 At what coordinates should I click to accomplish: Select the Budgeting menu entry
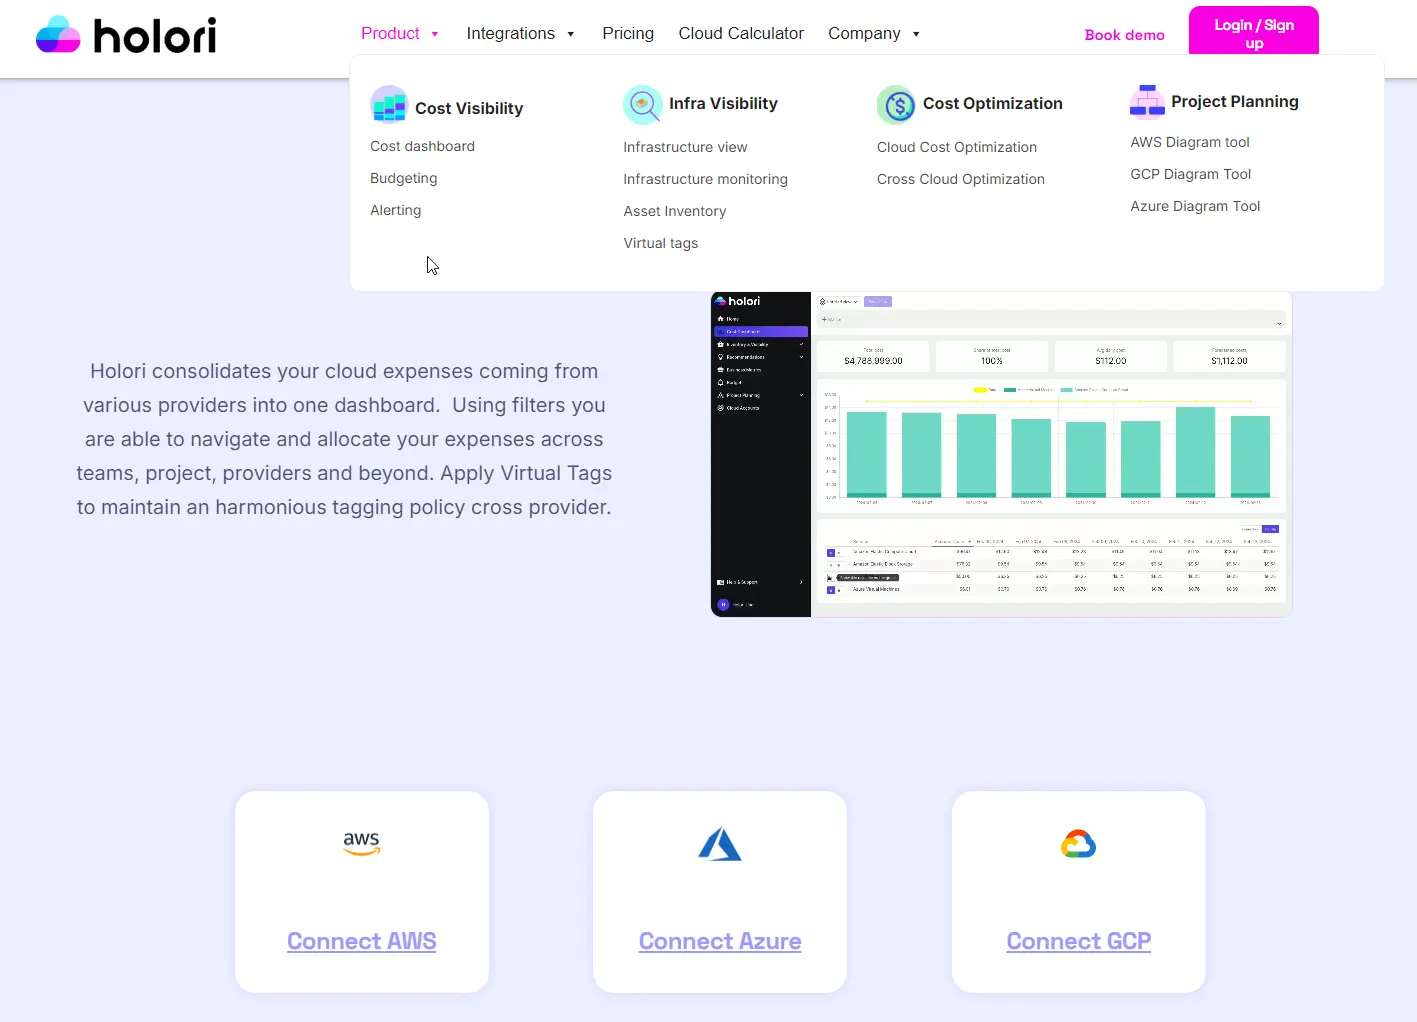tap(404, 178)
